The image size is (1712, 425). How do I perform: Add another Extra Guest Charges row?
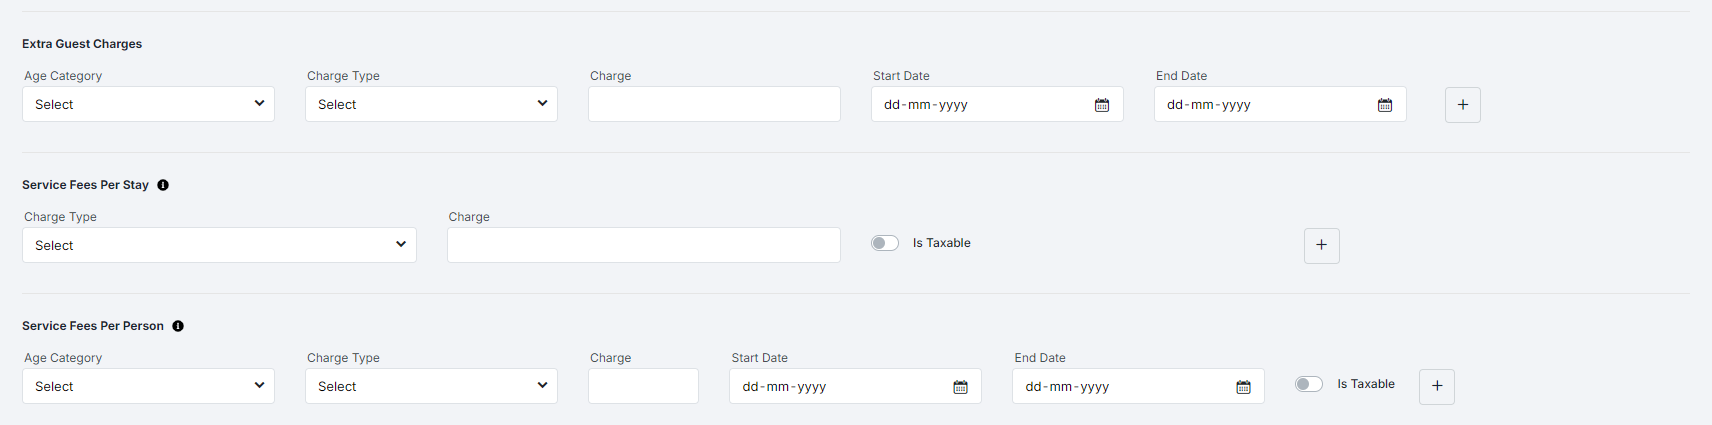click(1462, 105)
